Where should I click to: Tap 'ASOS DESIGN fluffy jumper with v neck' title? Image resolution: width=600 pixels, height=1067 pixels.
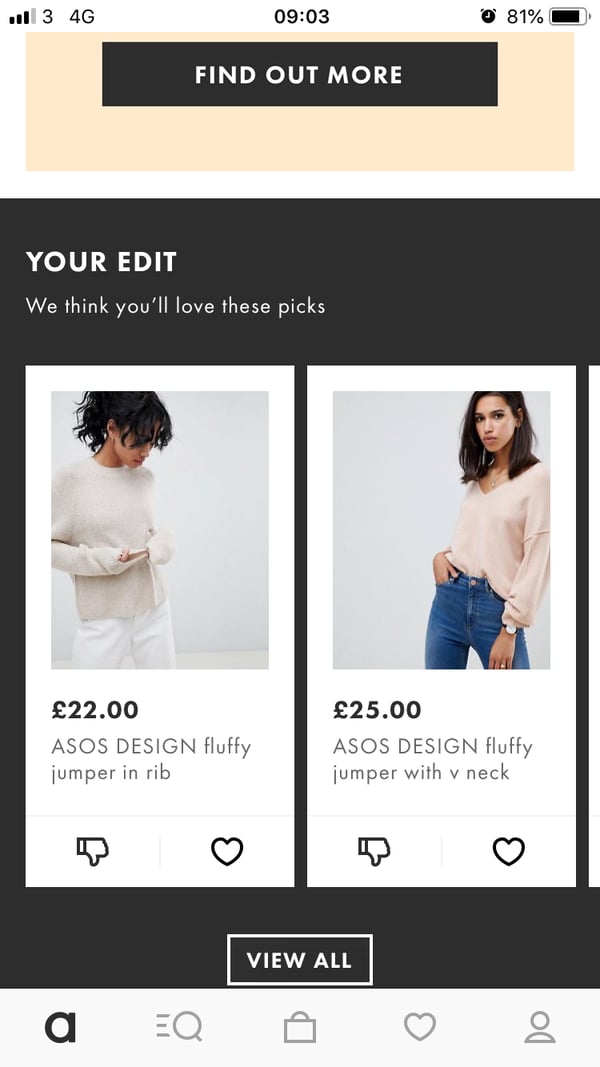(x=433, y=759)
